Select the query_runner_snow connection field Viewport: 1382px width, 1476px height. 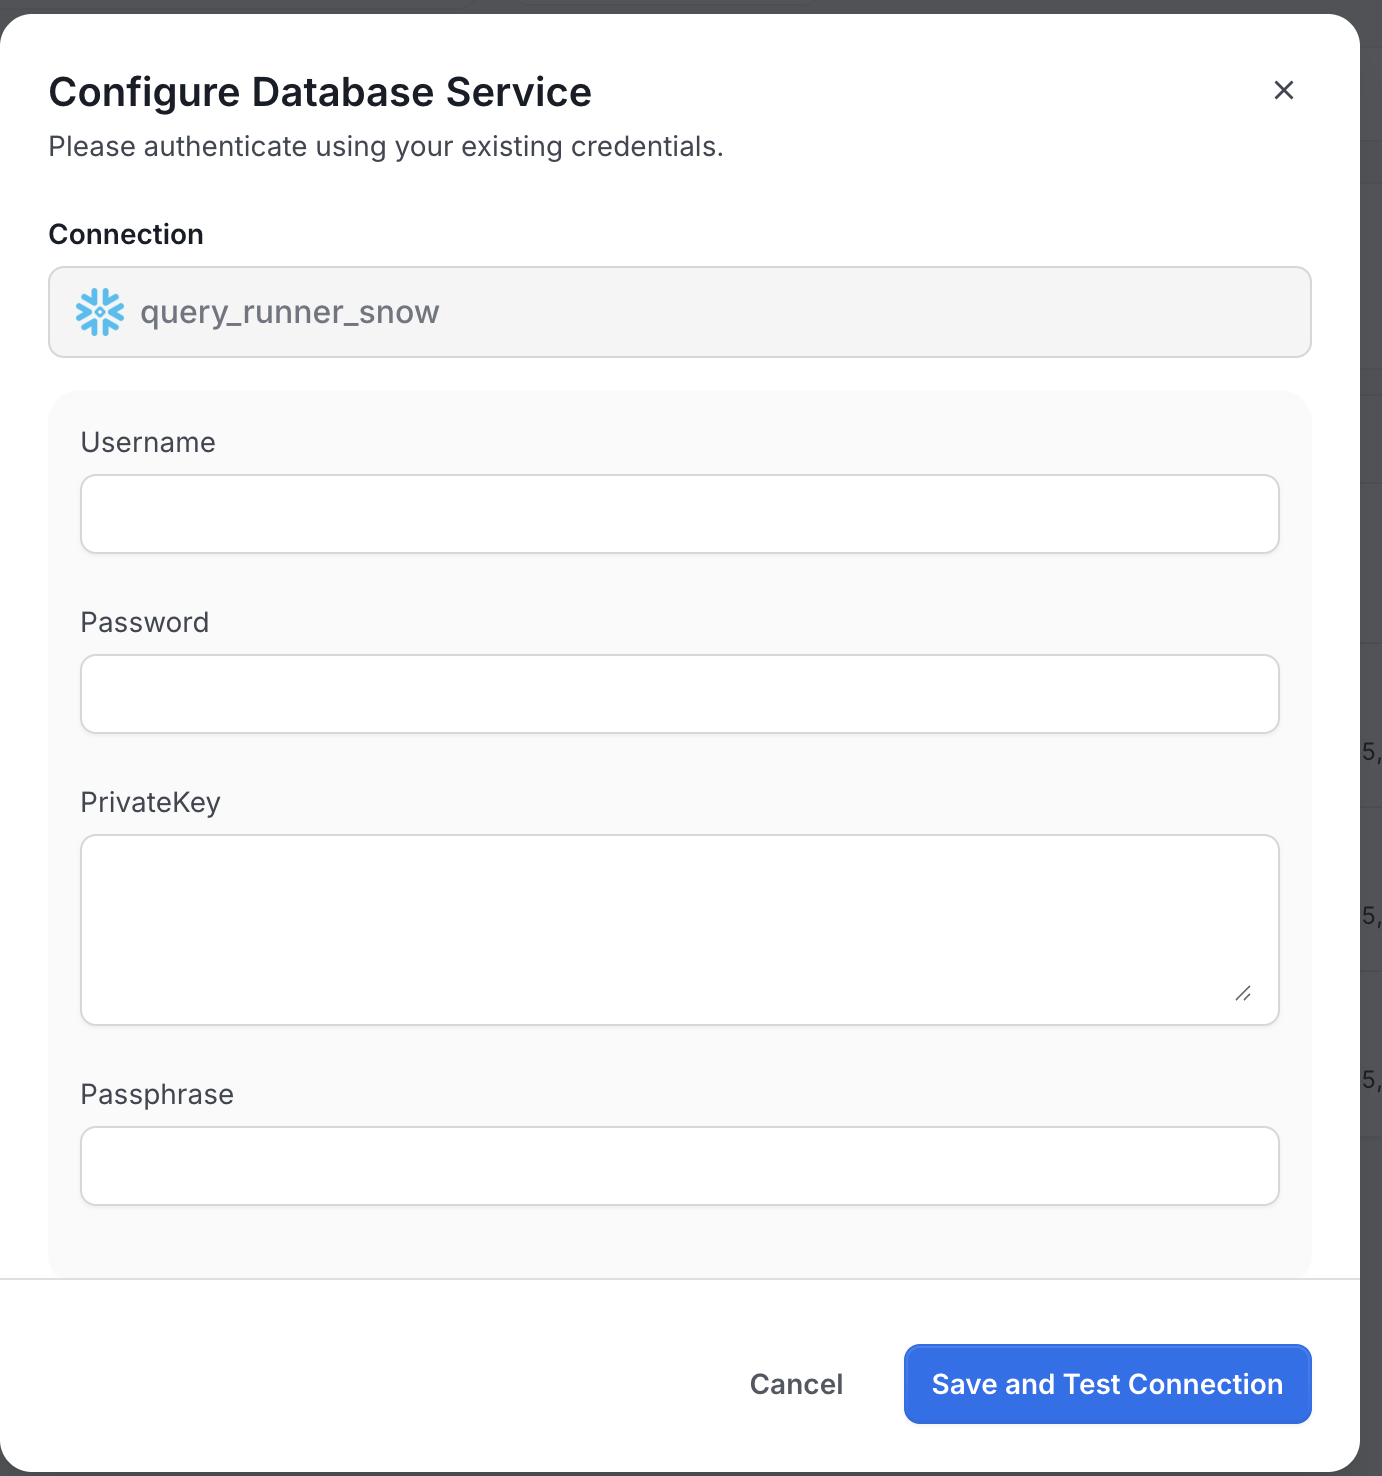click(x=679, y=312)
